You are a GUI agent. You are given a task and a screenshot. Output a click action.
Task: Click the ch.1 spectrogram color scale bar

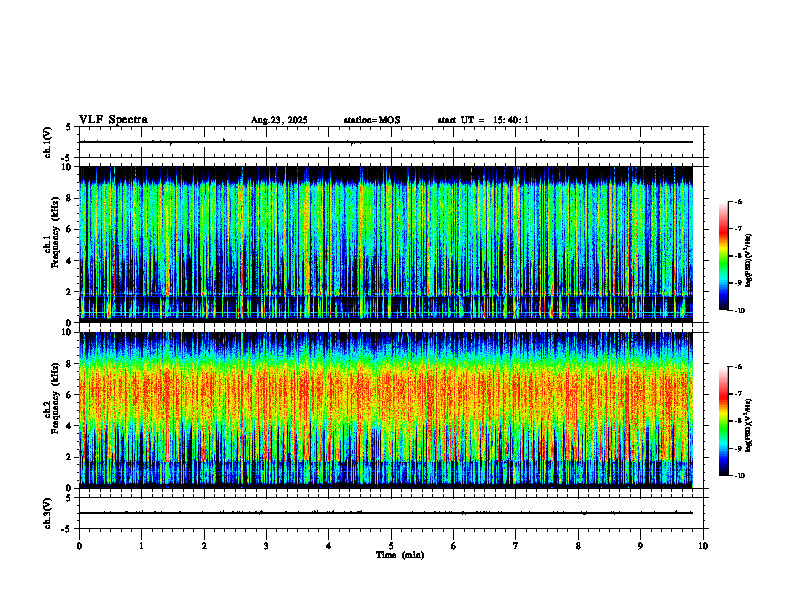click(x=723, y=256)
